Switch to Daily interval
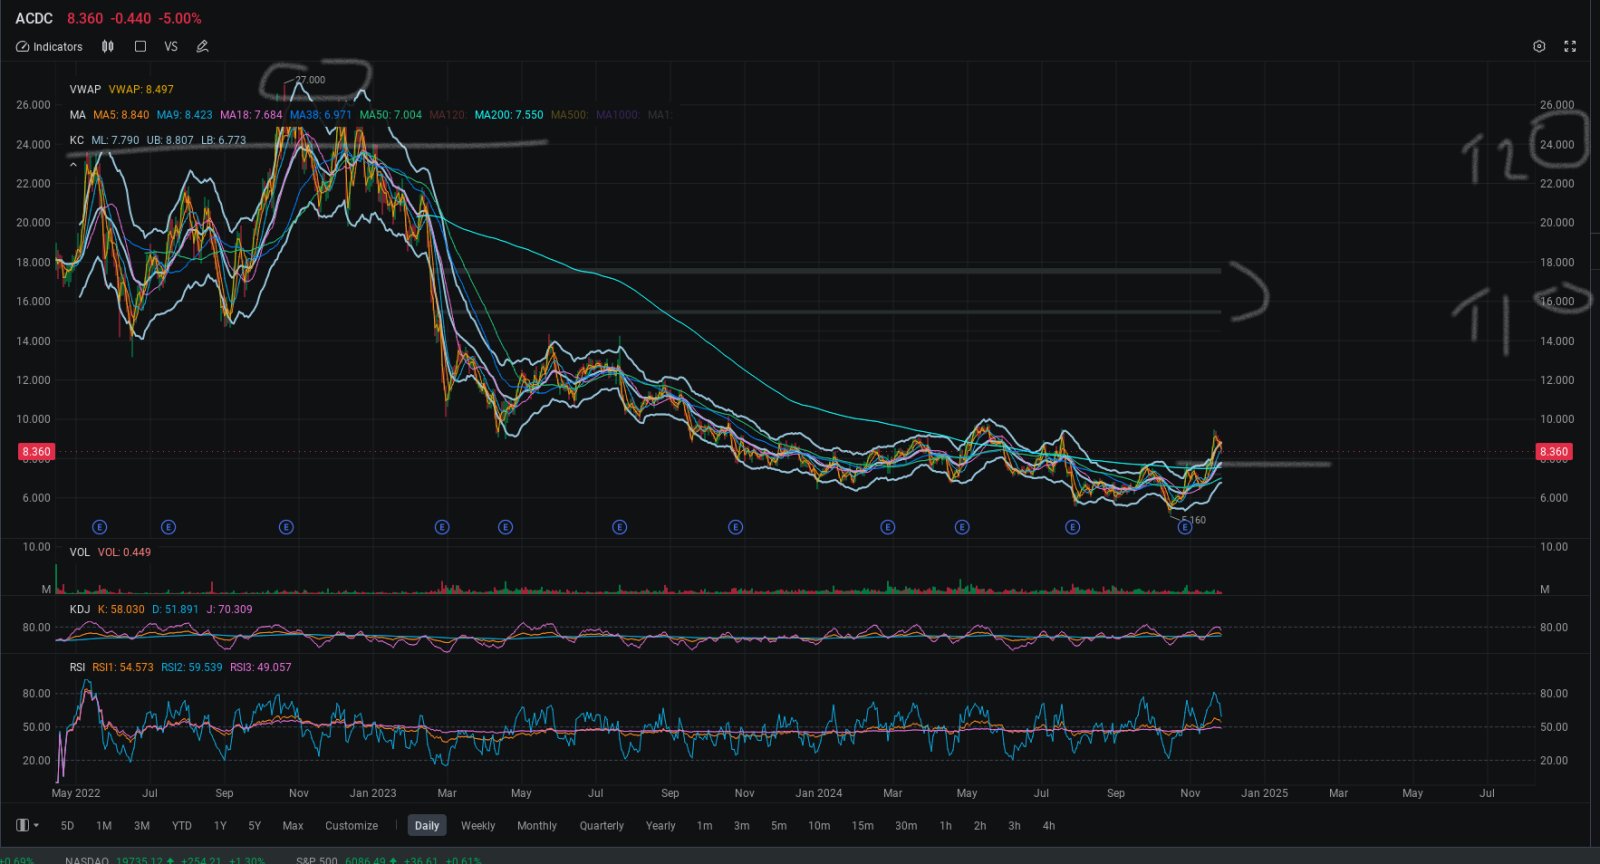Screen dimensions: 1600x864 click(x=427, y=826)
